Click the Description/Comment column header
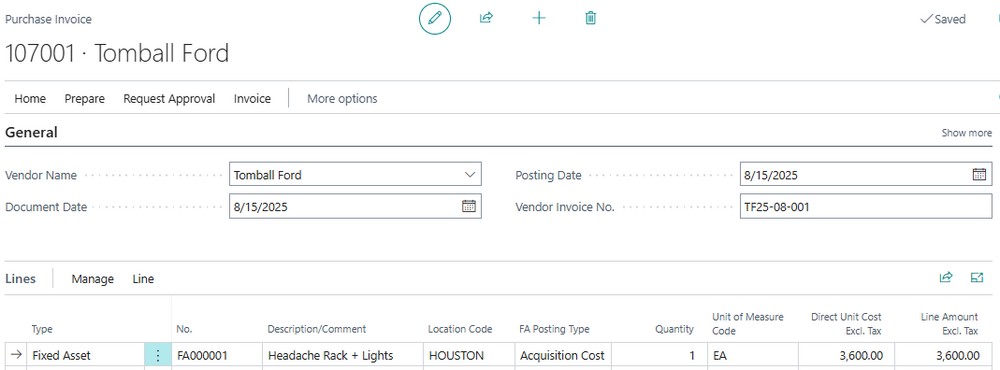The width and height of the screenshot is (1000, 370). coord(317,329)
